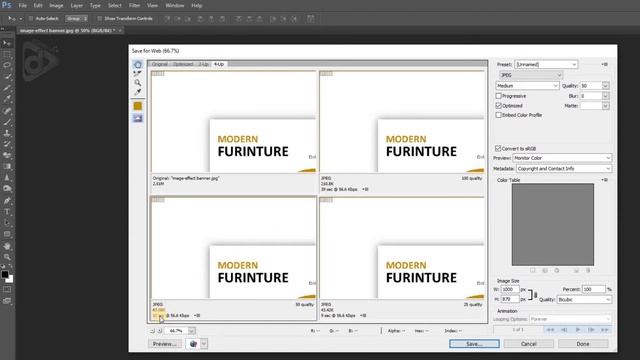This screenshot has height=360, width=640.
Task: Open the Quality value slider arrow
Action: click(606, 86)
